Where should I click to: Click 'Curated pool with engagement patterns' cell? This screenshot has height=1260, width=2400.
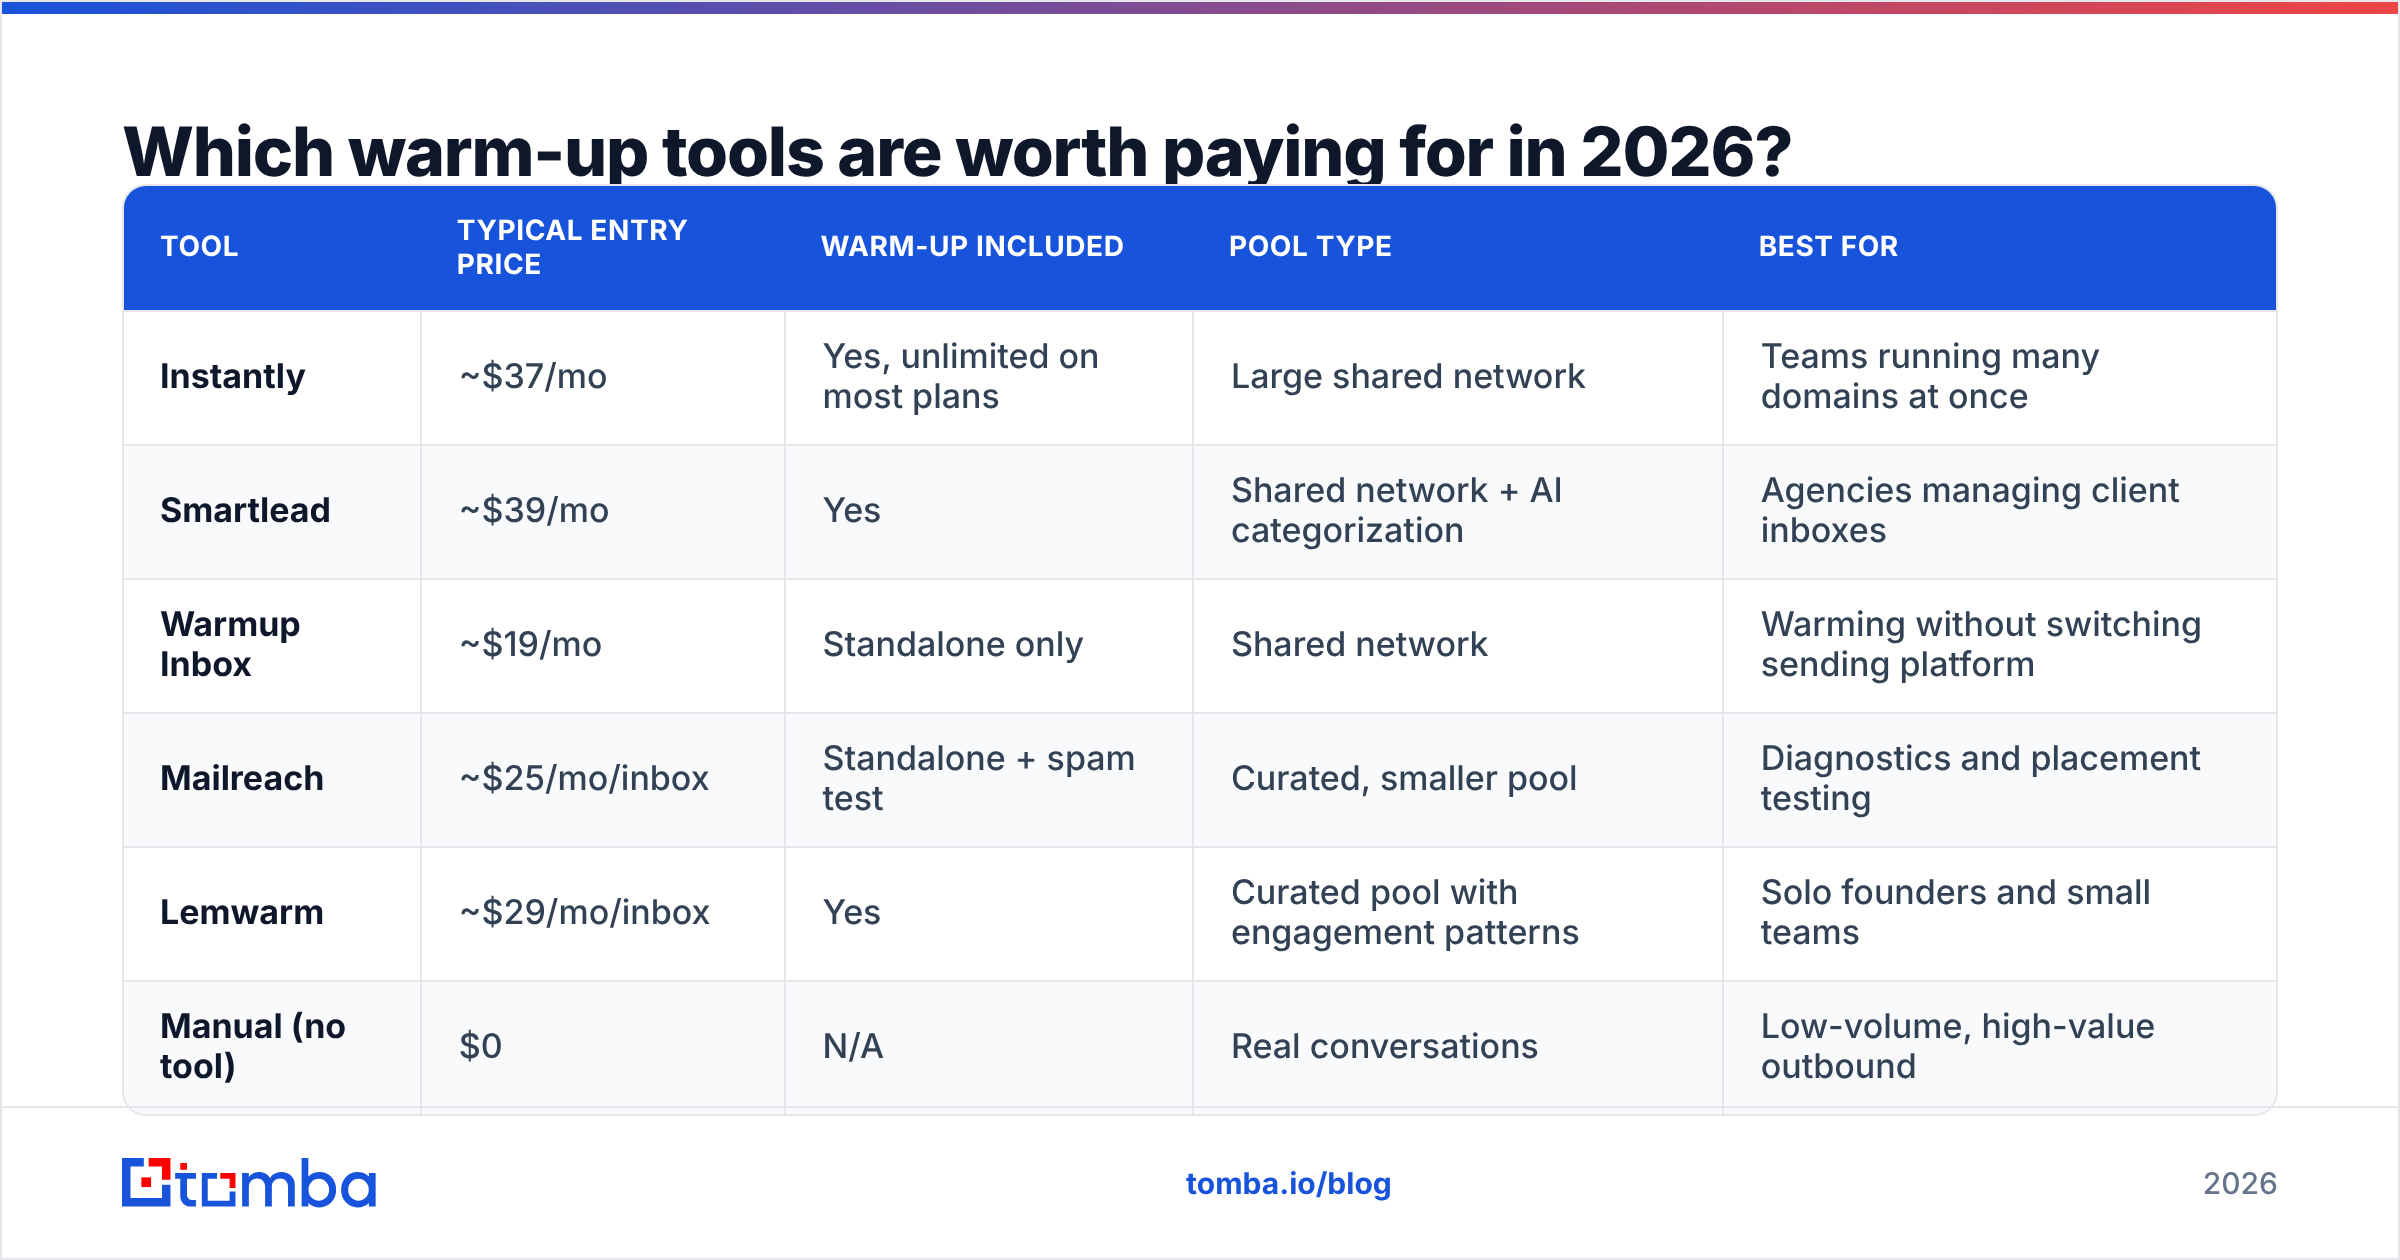(x=1458, y=913)
